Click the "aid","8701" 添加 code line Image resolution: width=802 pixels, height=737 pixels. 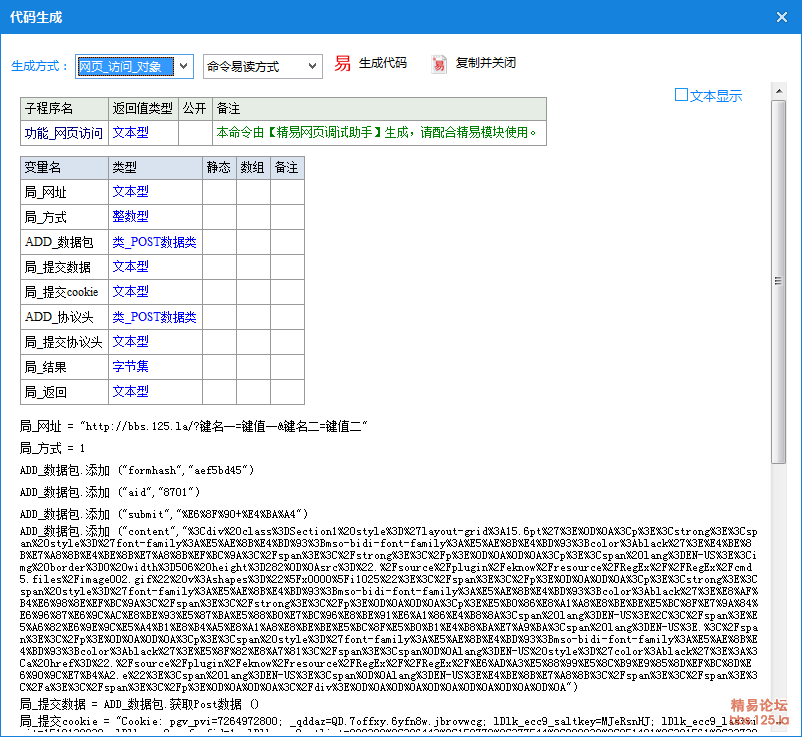(x=110, y=492)
